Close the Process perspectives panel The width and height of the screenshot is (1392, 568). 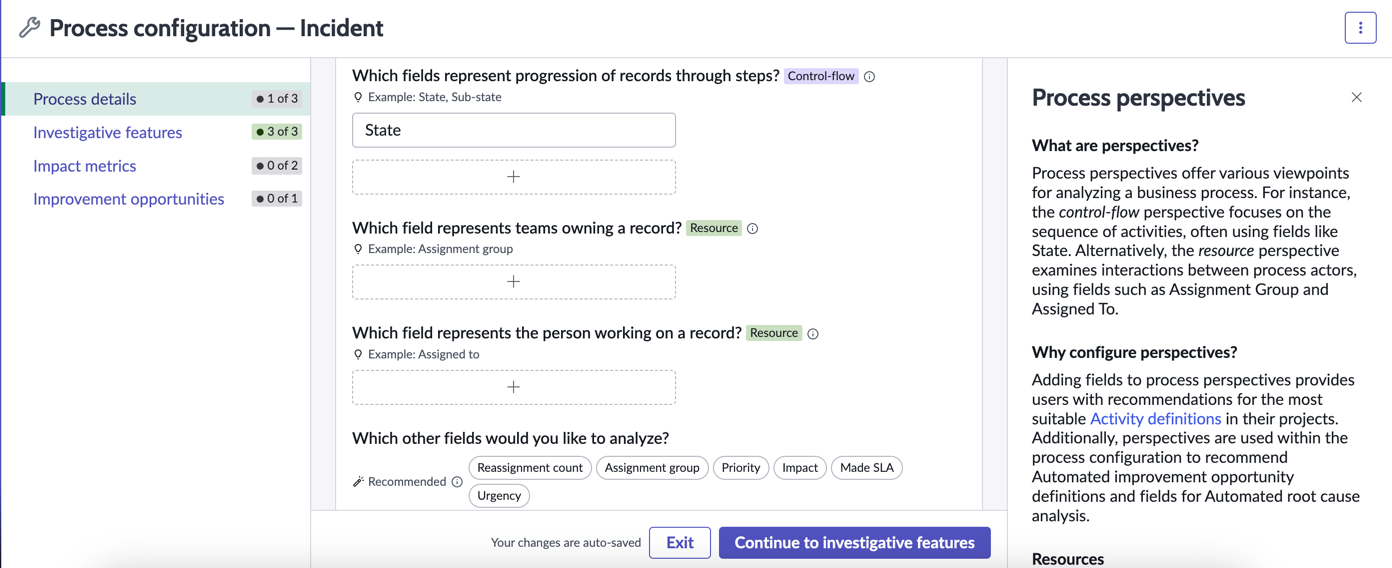(x=1356, y=97)
